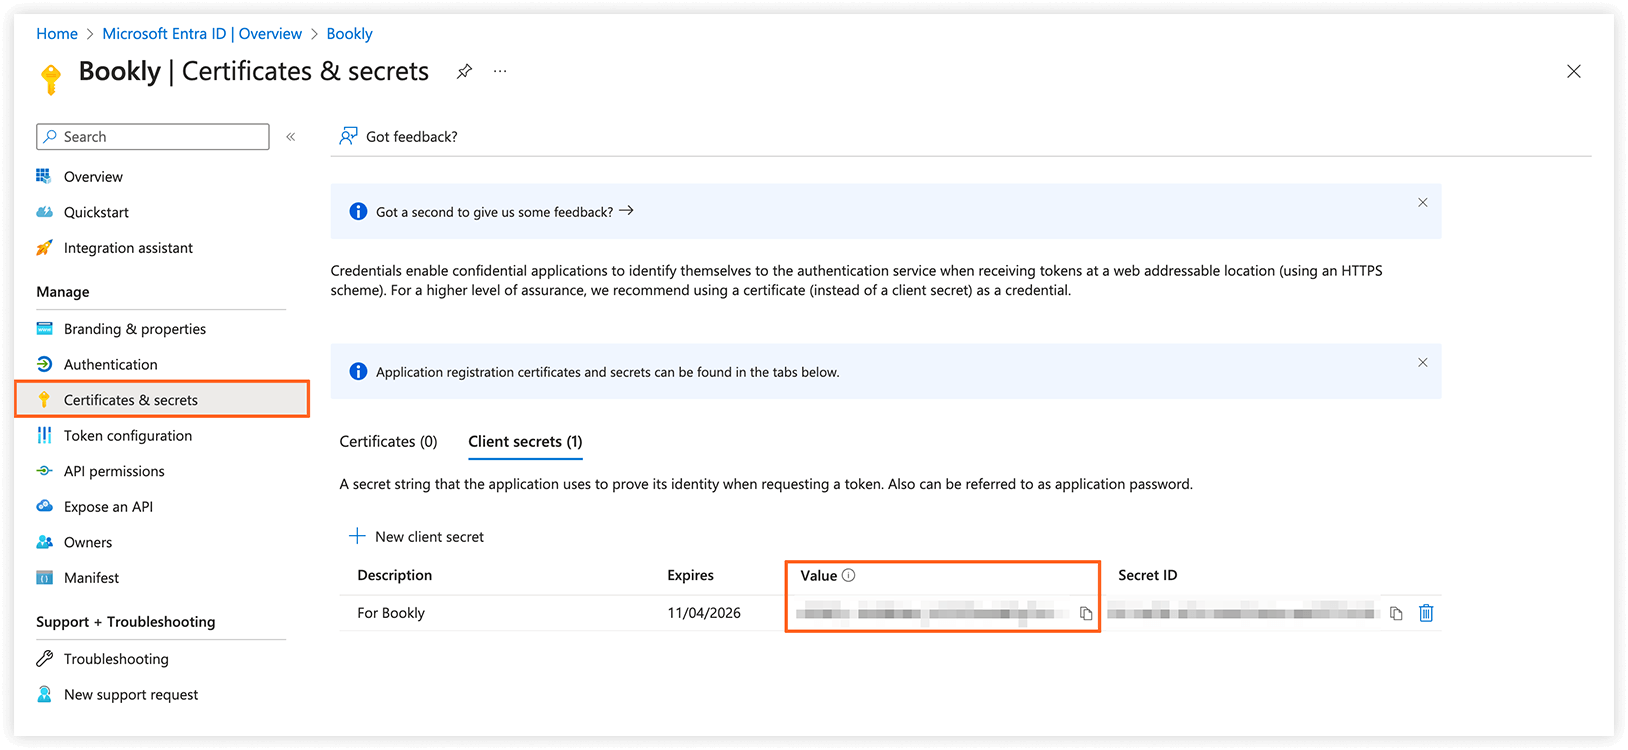This screenshot has height=750, width=1628.
Task: Click the expiry date 11/04/2026
Action: point(704,613)
